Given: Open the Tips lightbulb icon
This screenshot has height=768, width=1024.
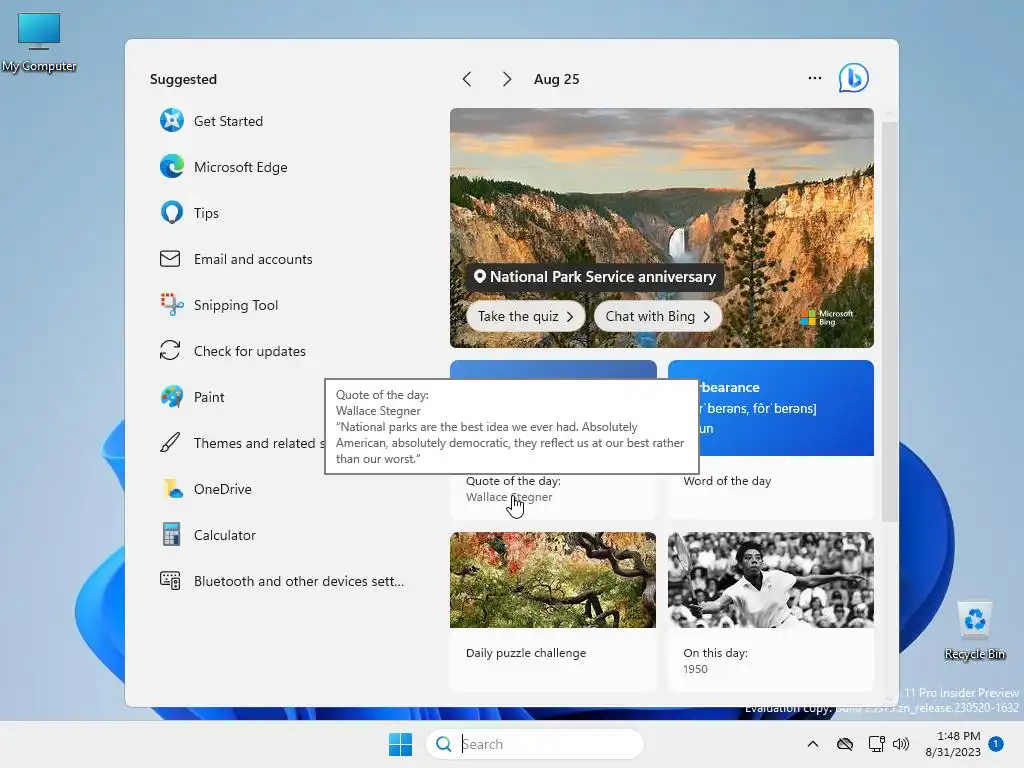Looking at the screenshot, I should 172,213.
